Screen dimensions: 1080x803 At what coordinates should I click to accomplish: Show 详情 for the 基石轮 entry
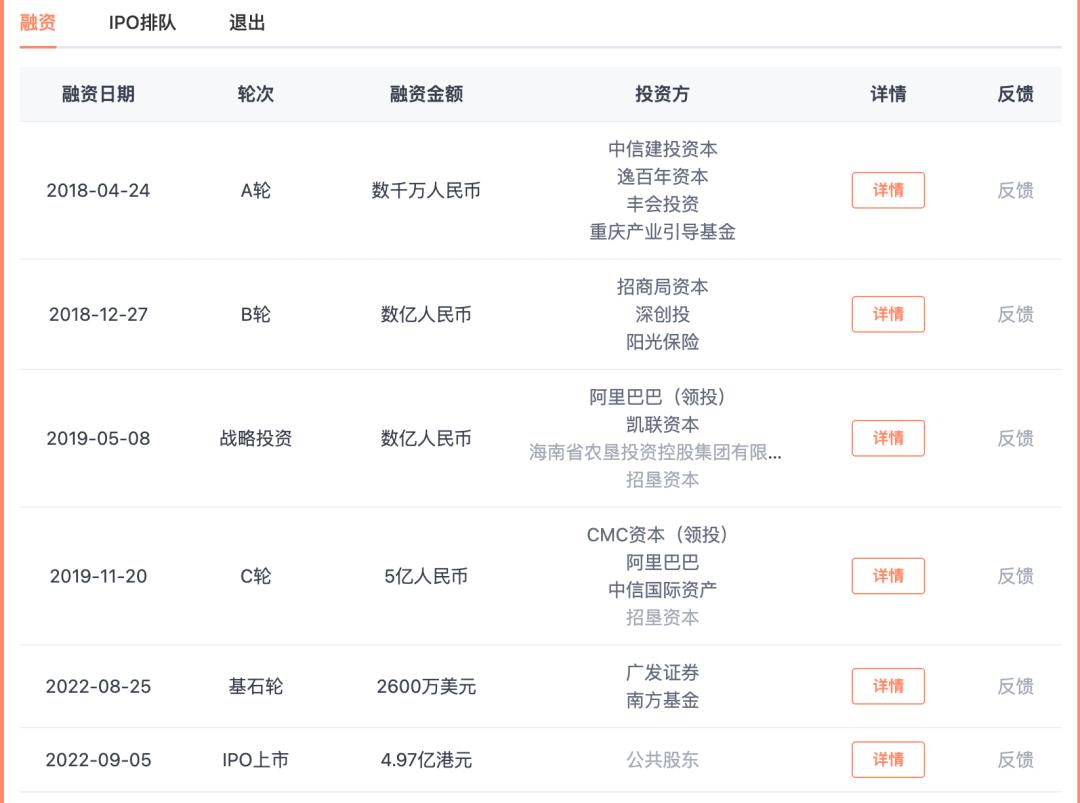coord(888,686)
